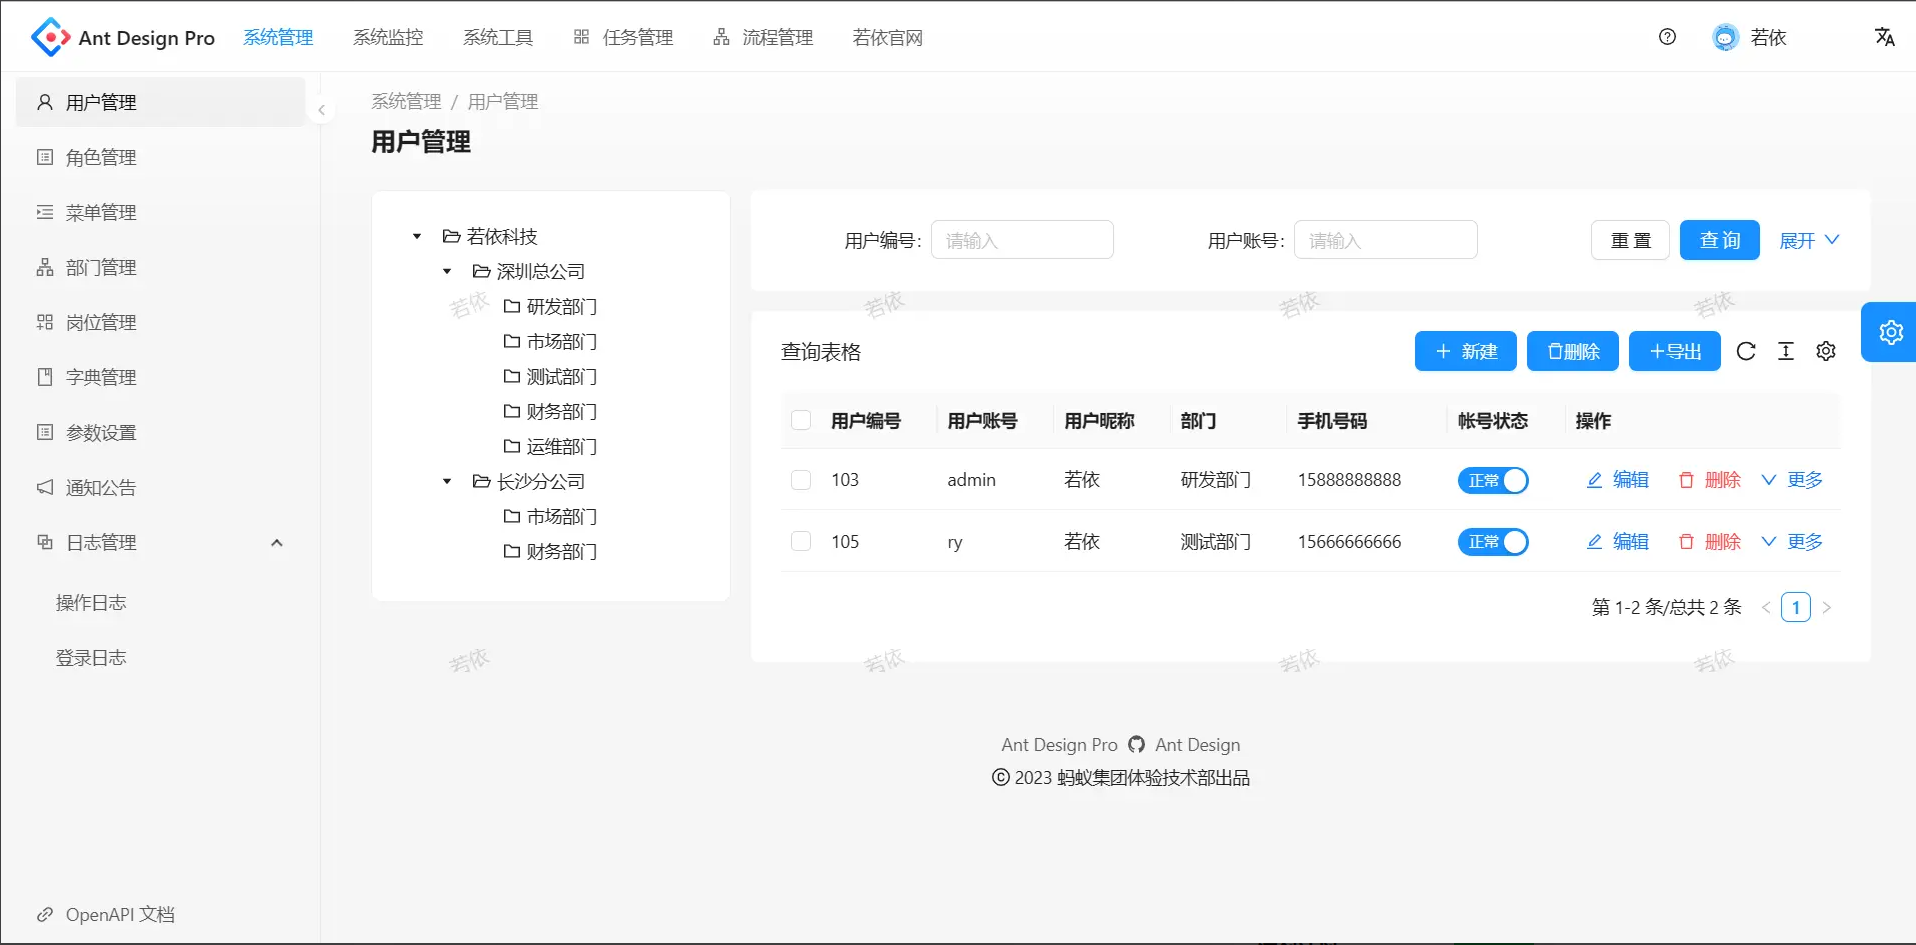This screenshot has width=1916, height=945.
Task: Open the blue theme settings drawer icon
Action: [1890, 332]
